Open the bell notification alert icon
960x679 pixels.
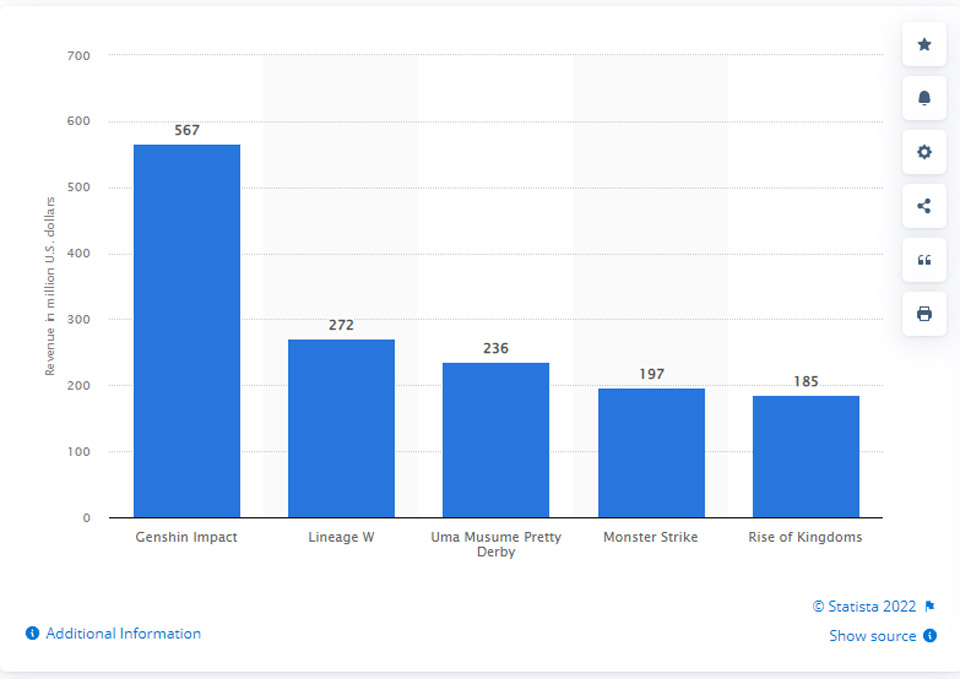pos(924,99)
